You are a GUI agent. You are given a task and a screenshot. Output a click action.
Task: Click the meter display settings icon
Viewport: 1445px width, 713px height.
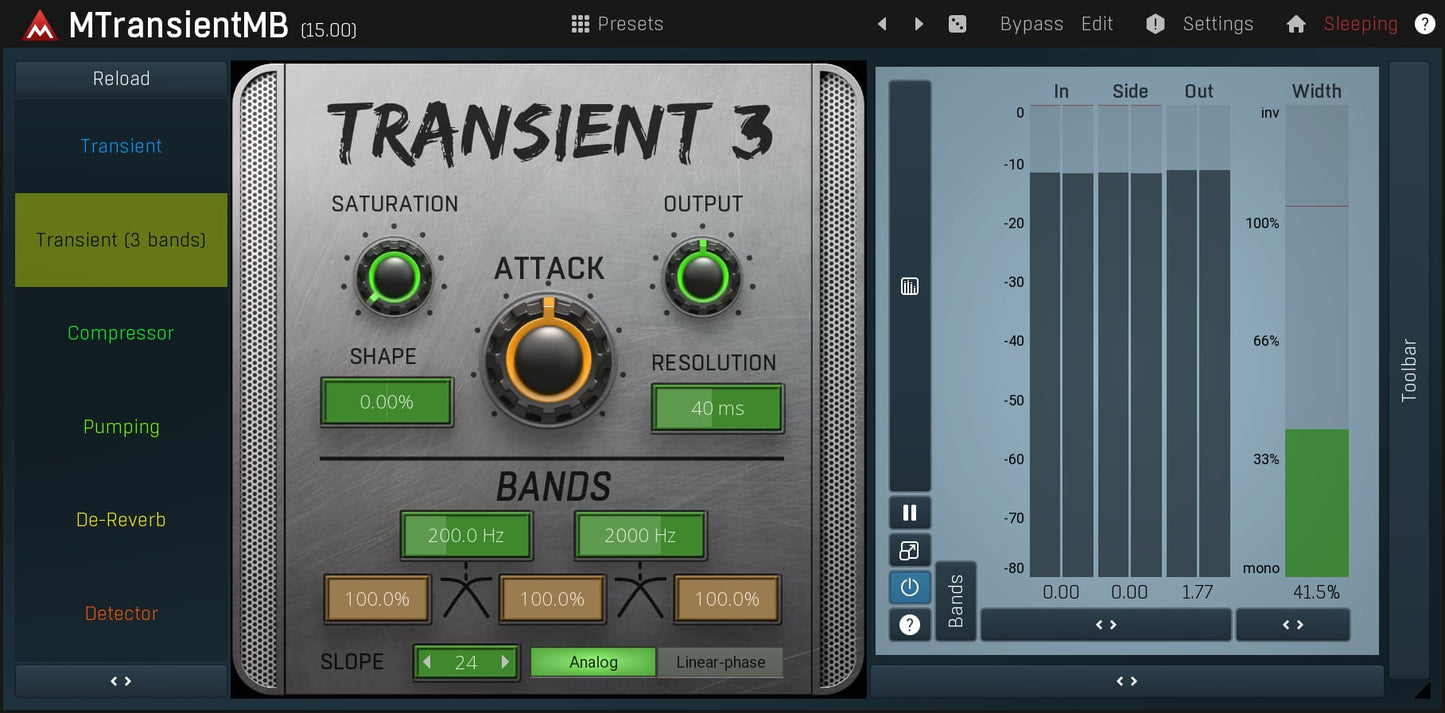coord(909,285)
